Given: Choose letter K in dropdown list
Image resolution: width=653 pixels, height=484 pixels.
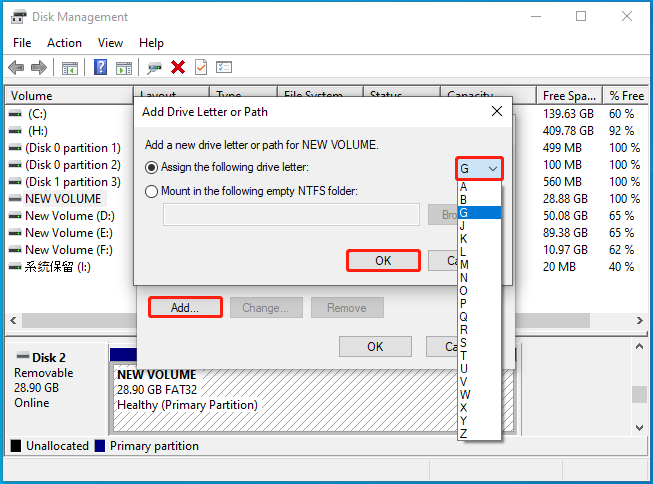Looking at the screenshot, I should [479, 239].
